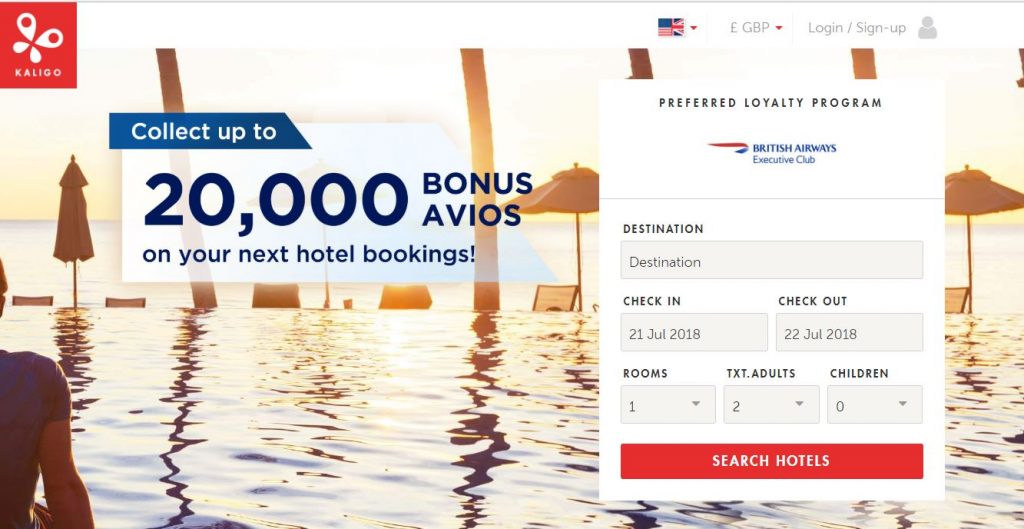The image size is (1024, 529).
Task: Click the Login / Sign-up link
Action: 857,28
